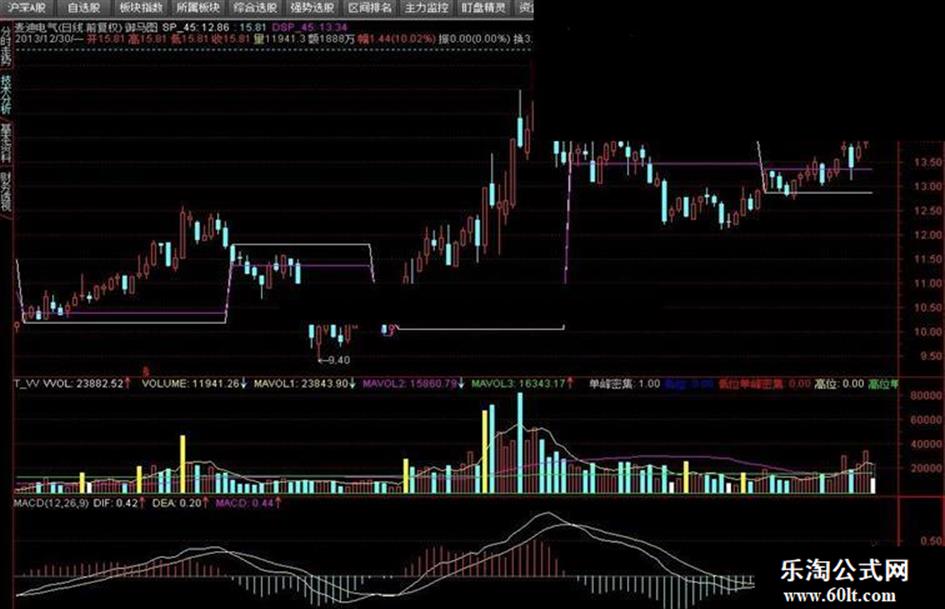The image size is (945, 609).
Task: Click the purple MAVOL2: 15860.79 label
Action: (409, 383)
